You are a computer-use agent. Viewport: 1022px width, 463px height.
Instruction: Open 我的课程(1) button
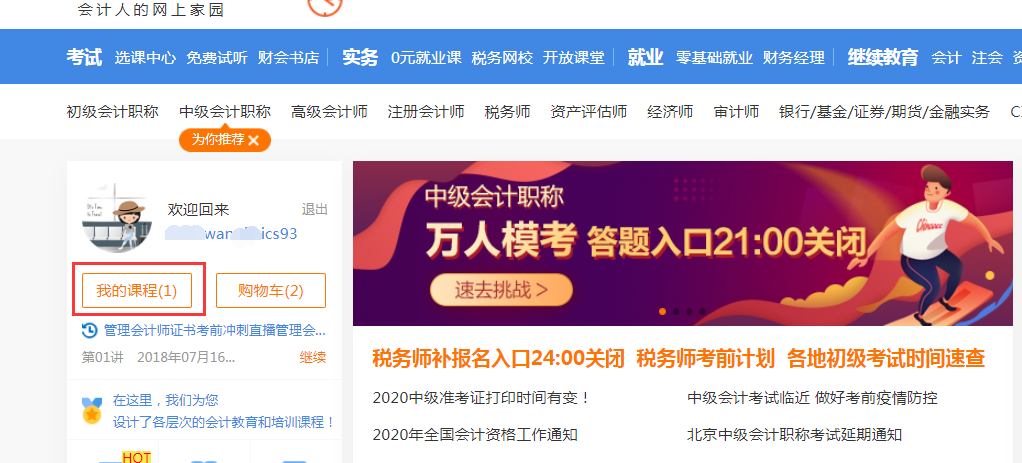(137, 291)
